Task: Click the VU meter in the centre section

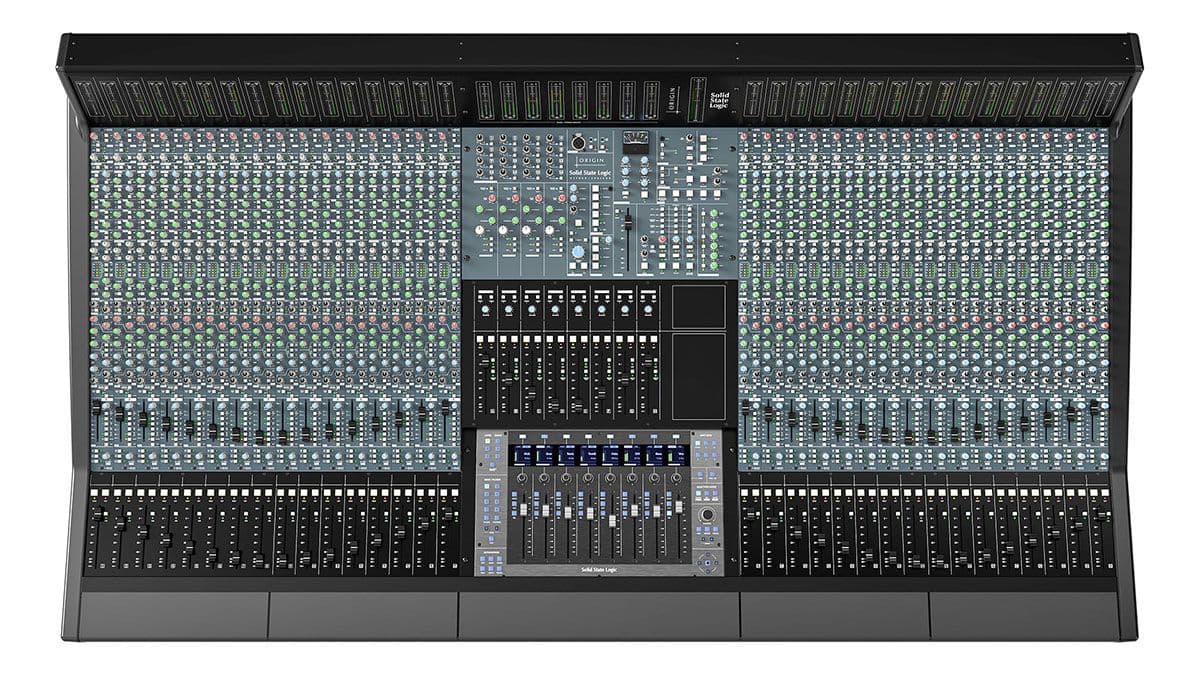Action: click(x=634, y=142)
